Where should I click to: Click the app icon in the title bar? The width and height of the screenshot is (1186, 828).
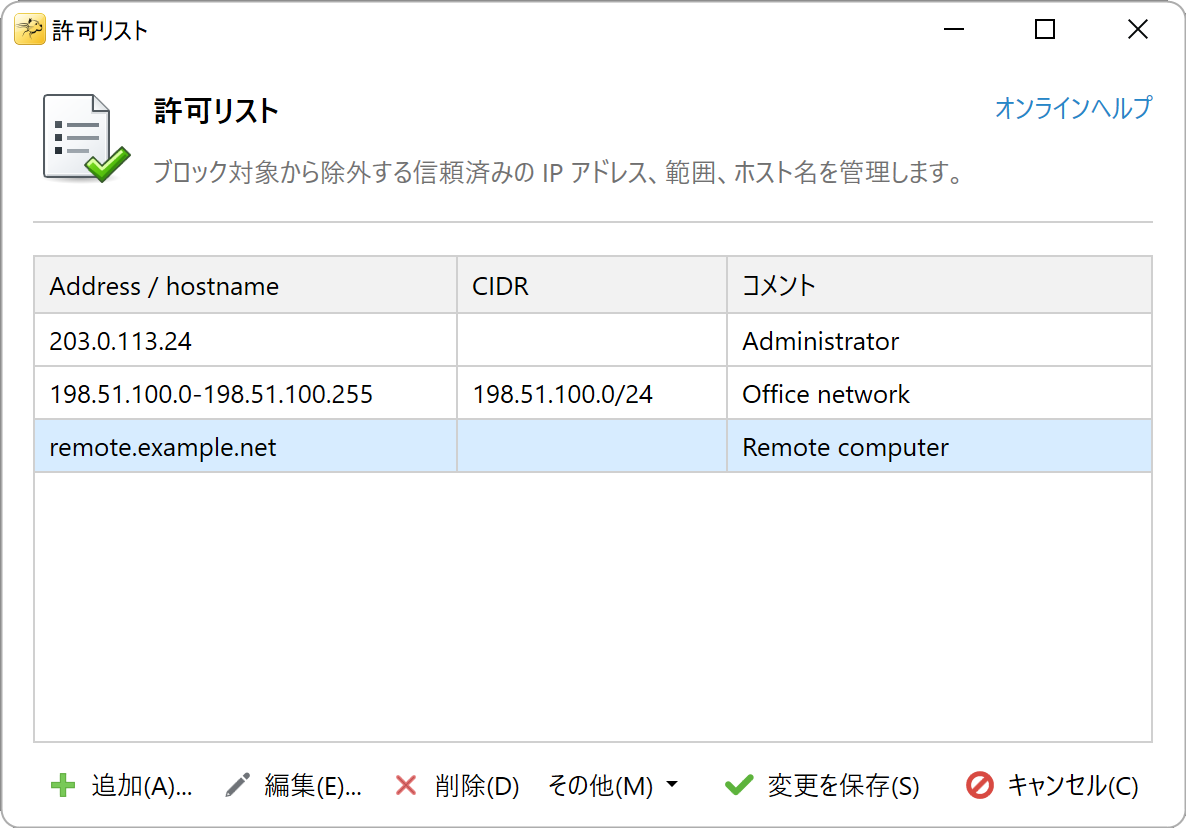coord(29,29)
